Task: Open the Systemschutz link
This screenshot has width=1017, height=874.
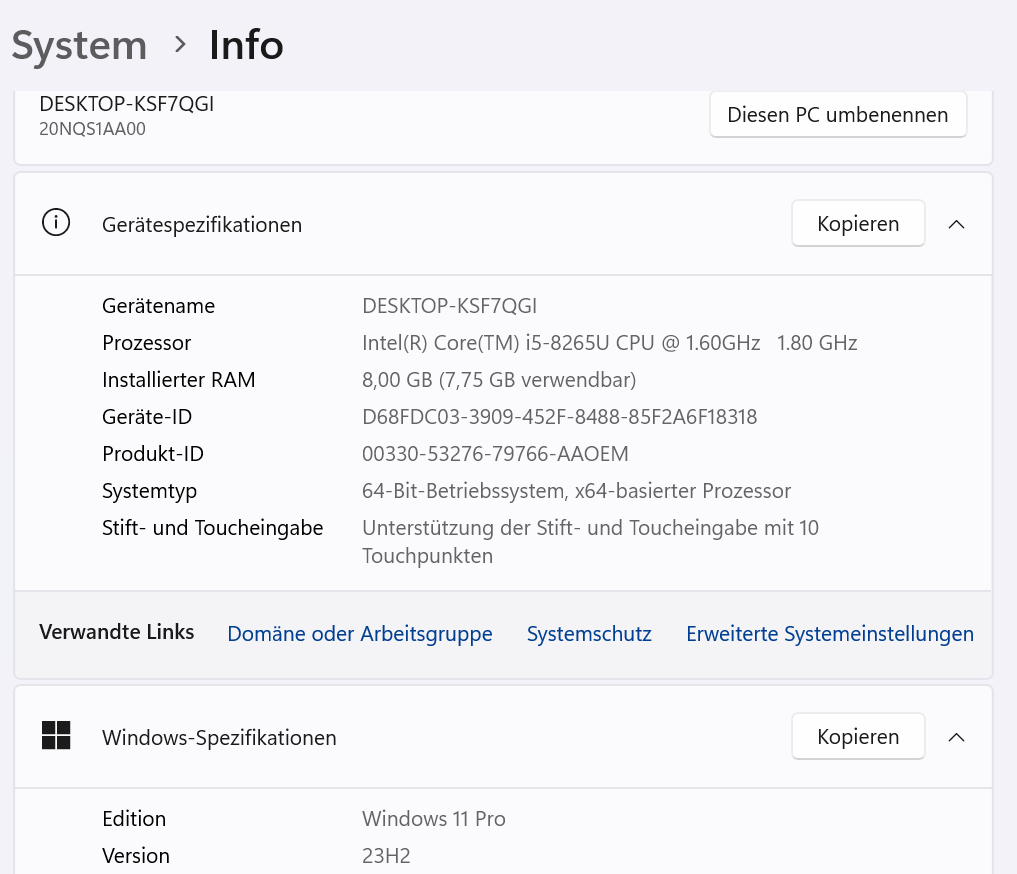Action: click(589, 633)
